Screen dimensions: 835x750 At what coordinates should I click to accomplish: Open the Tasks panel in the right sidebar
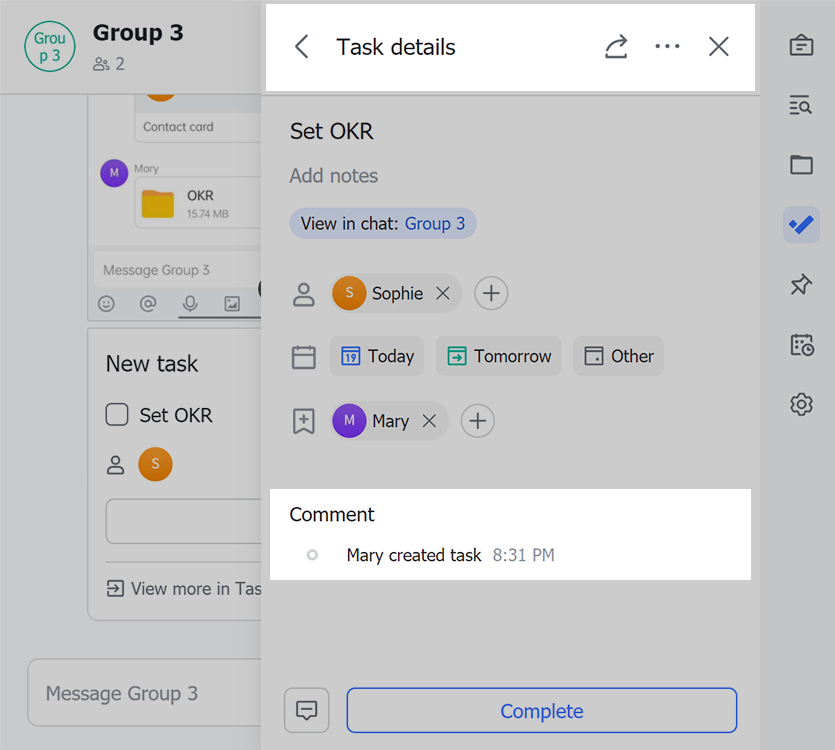click(801, 225)
